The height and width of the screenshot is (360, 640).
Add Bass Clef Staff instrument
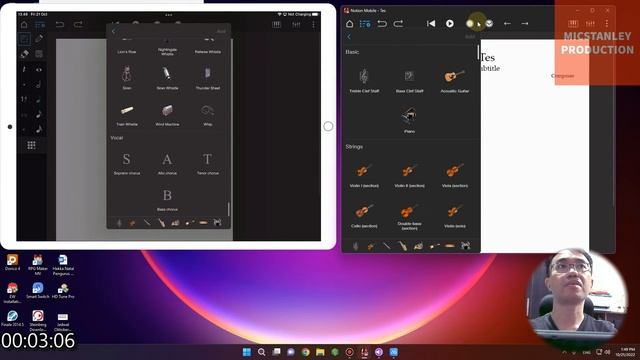click(x=409, y=80)
